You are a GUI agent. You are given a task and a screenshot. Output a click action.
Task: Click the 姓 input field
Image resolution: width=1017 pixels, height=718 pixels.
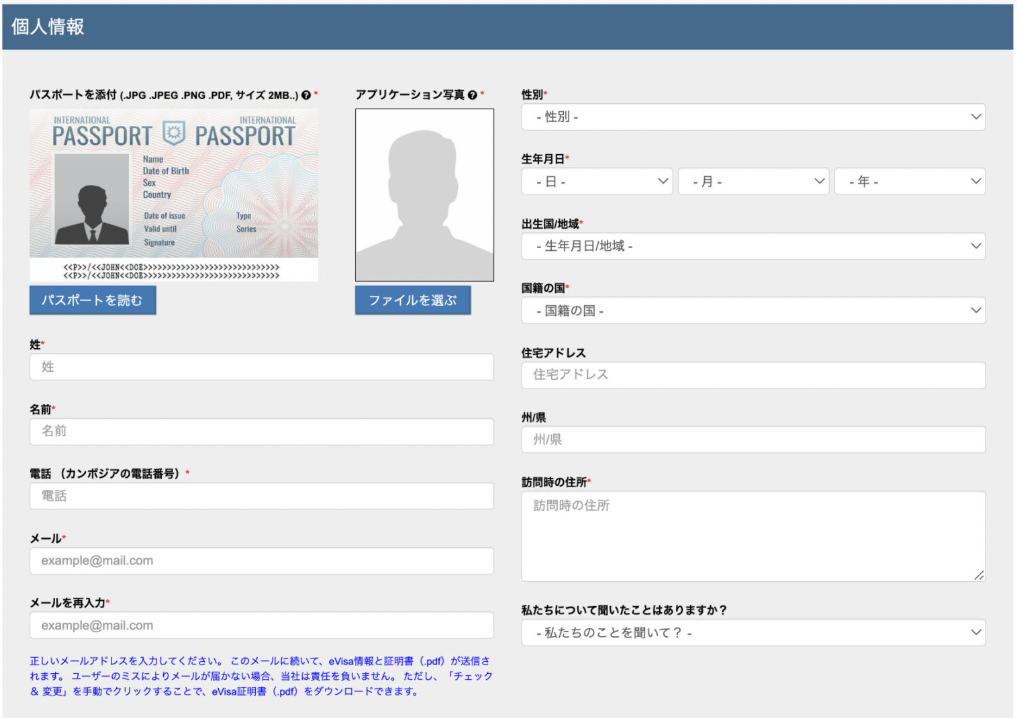[x=262, y=367]
